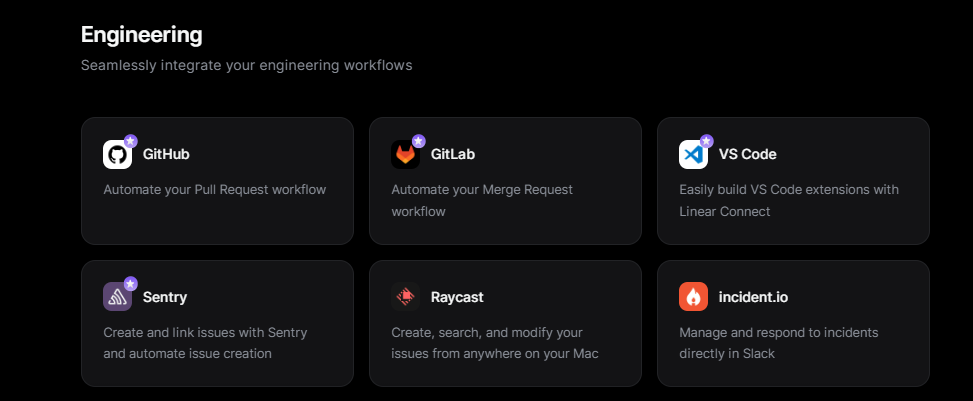Open the GitHub integration title link
The height and width of the screenshot is (401, 973).
pyautogui.click(x=166, y=155)
